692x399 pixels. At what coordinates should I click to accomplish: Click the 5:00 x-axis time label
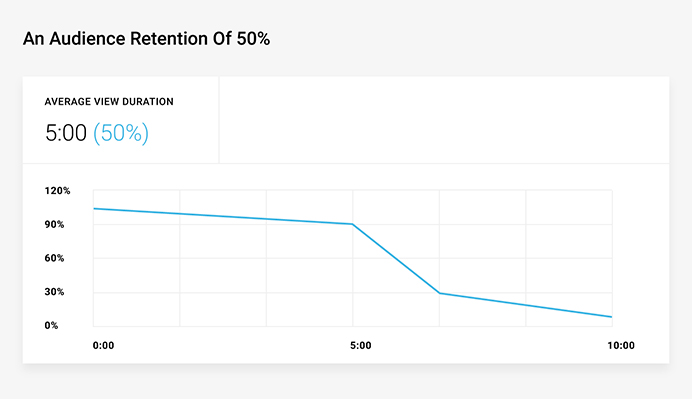point(361,346)
